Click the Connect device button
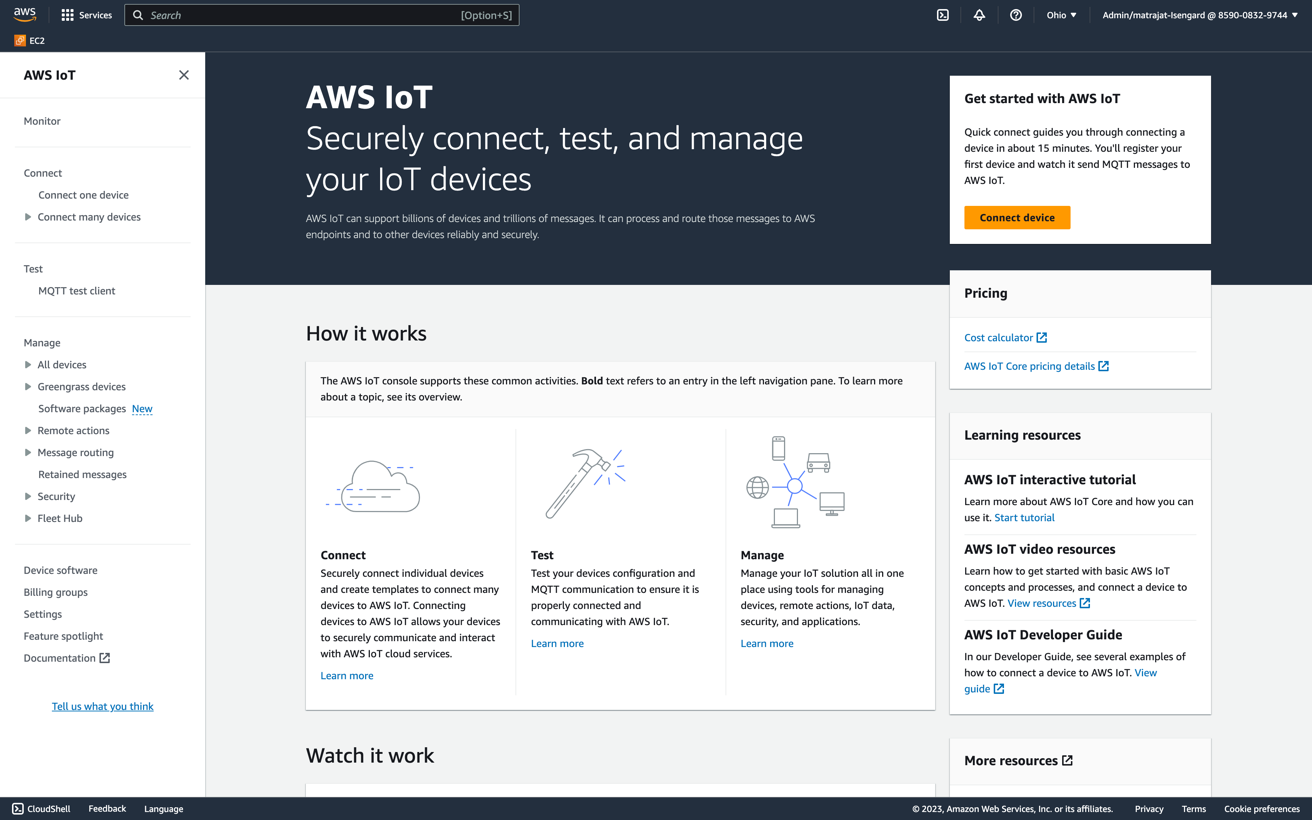 coord(1017,217)
